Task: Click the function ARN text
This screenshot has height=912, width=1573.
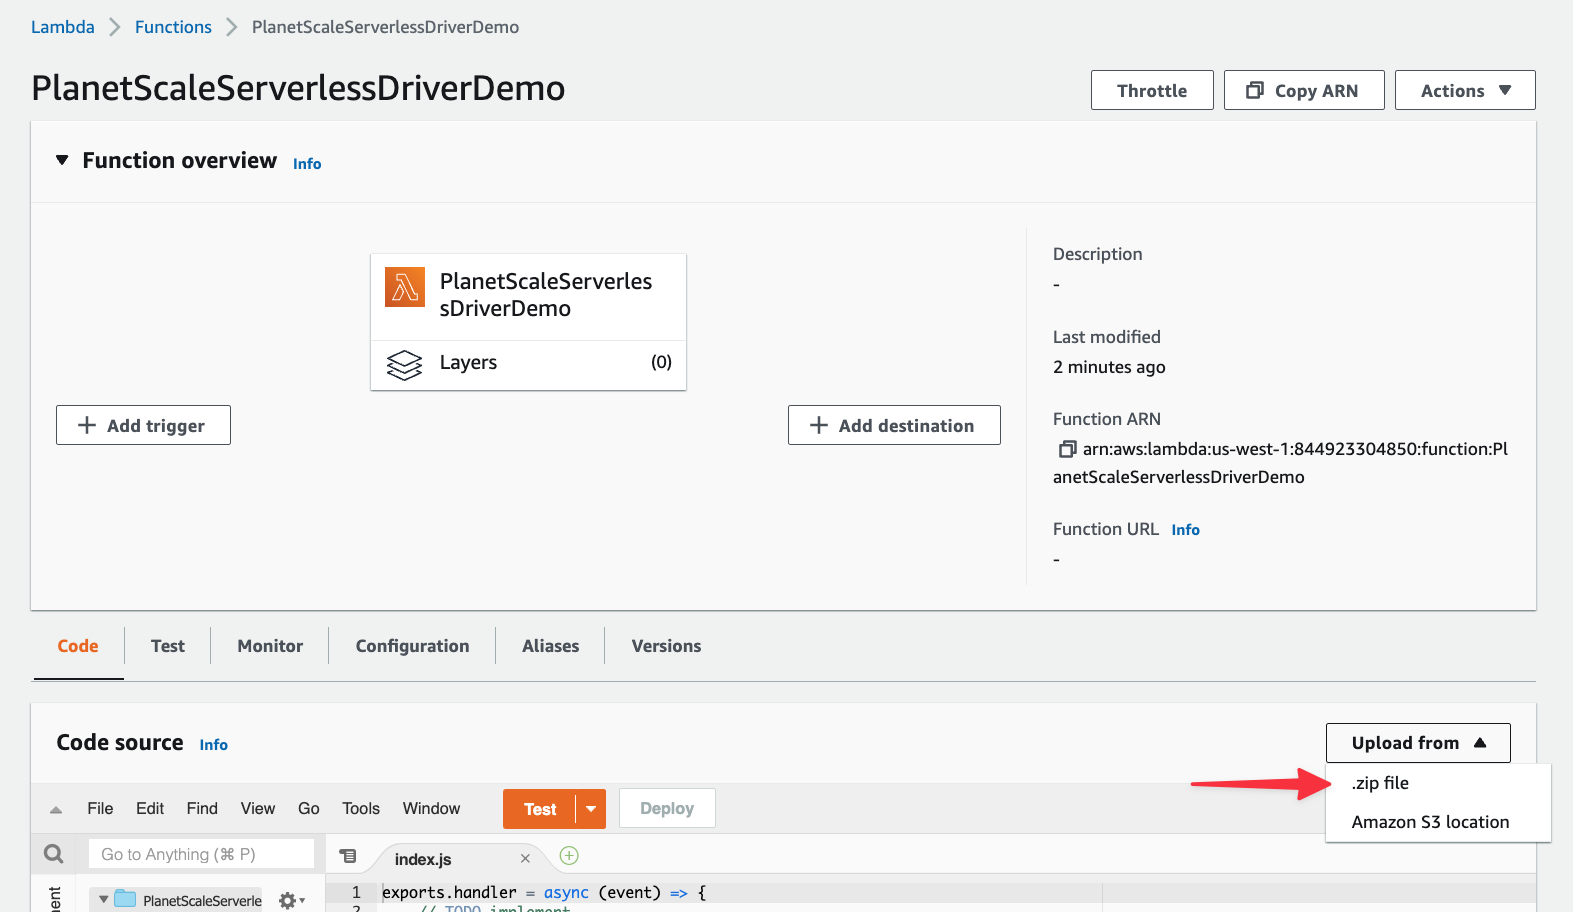Action: 1280,463
